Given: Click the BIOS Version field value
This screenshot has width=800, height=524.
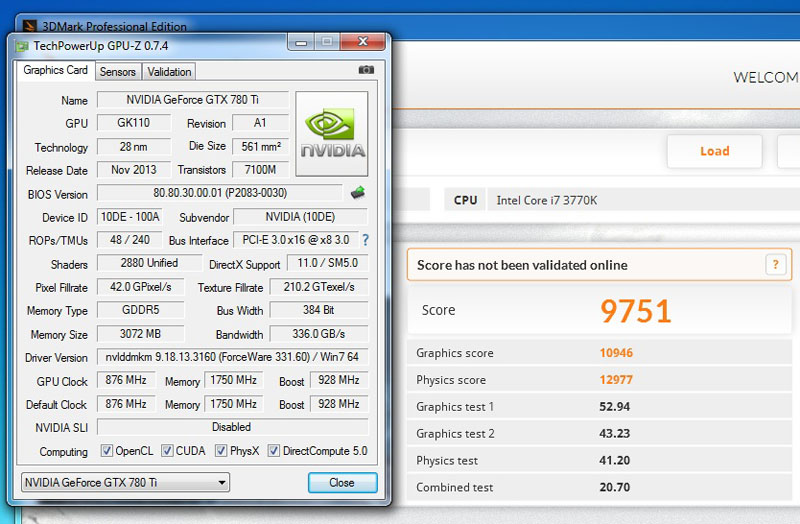Looking at the screenshot, I should (220, 193).
